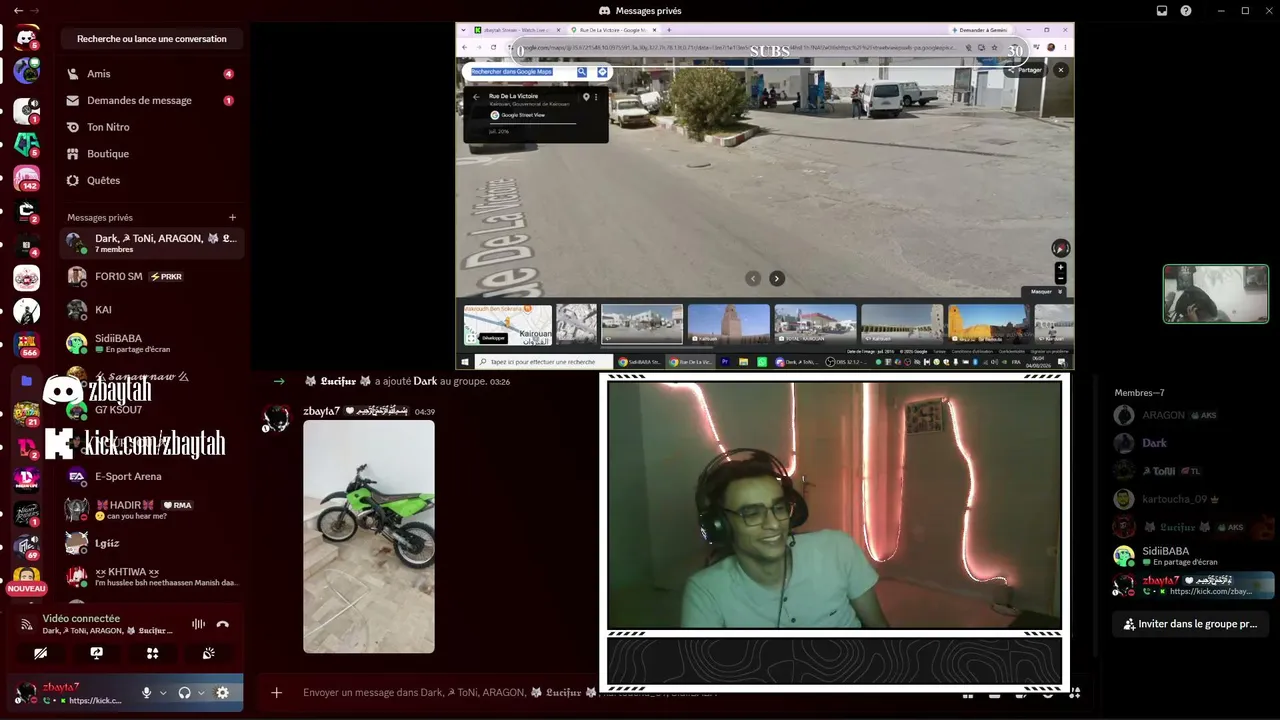
Task: Share your screen from voice panel
Action: pos(96,653)
